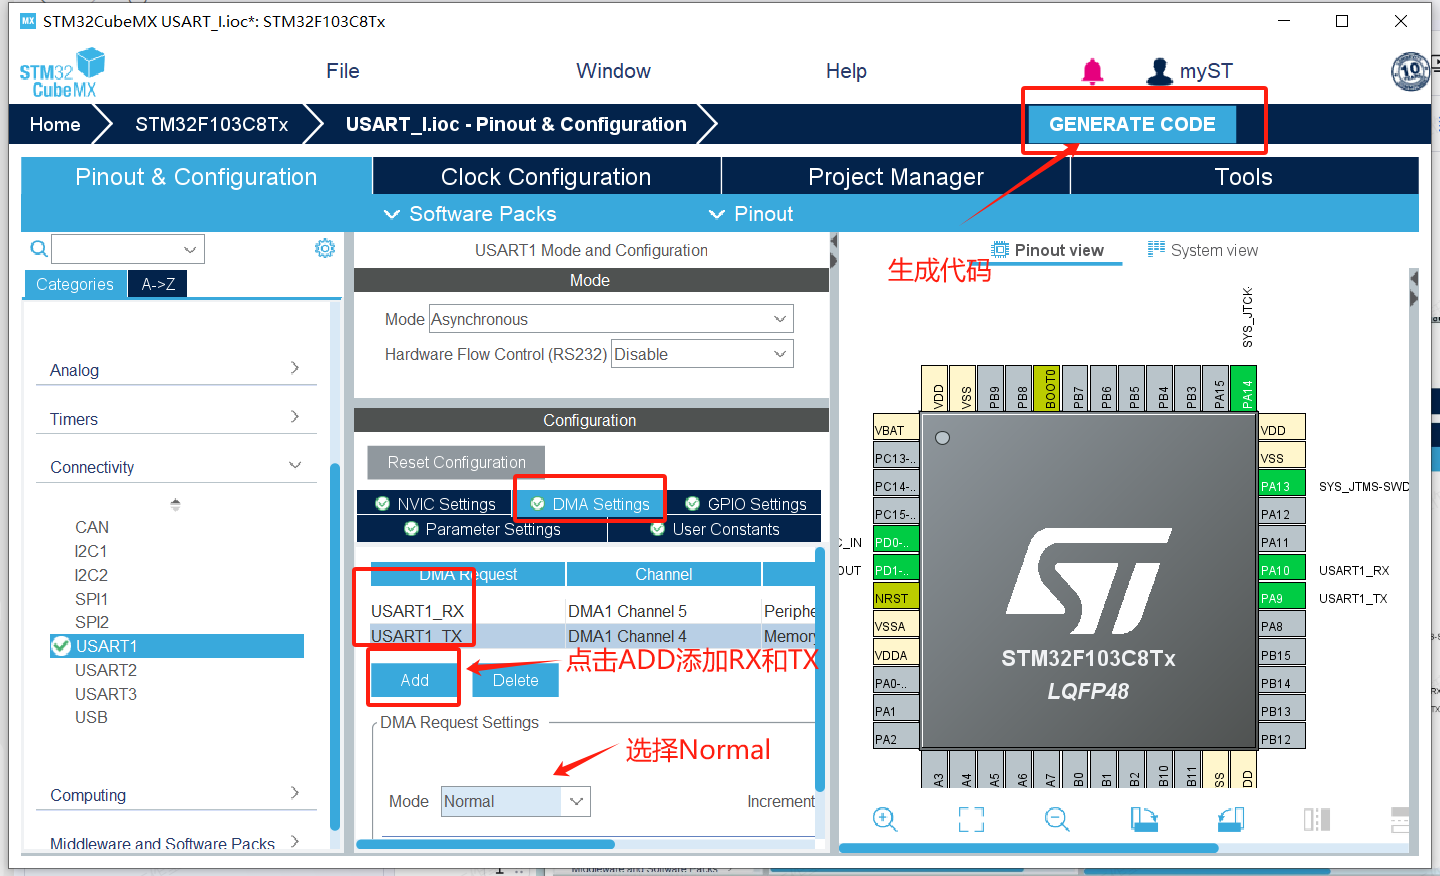1440x876 pixels.
Task: Zoom out of the pinout view
Action: (1057, 820)
